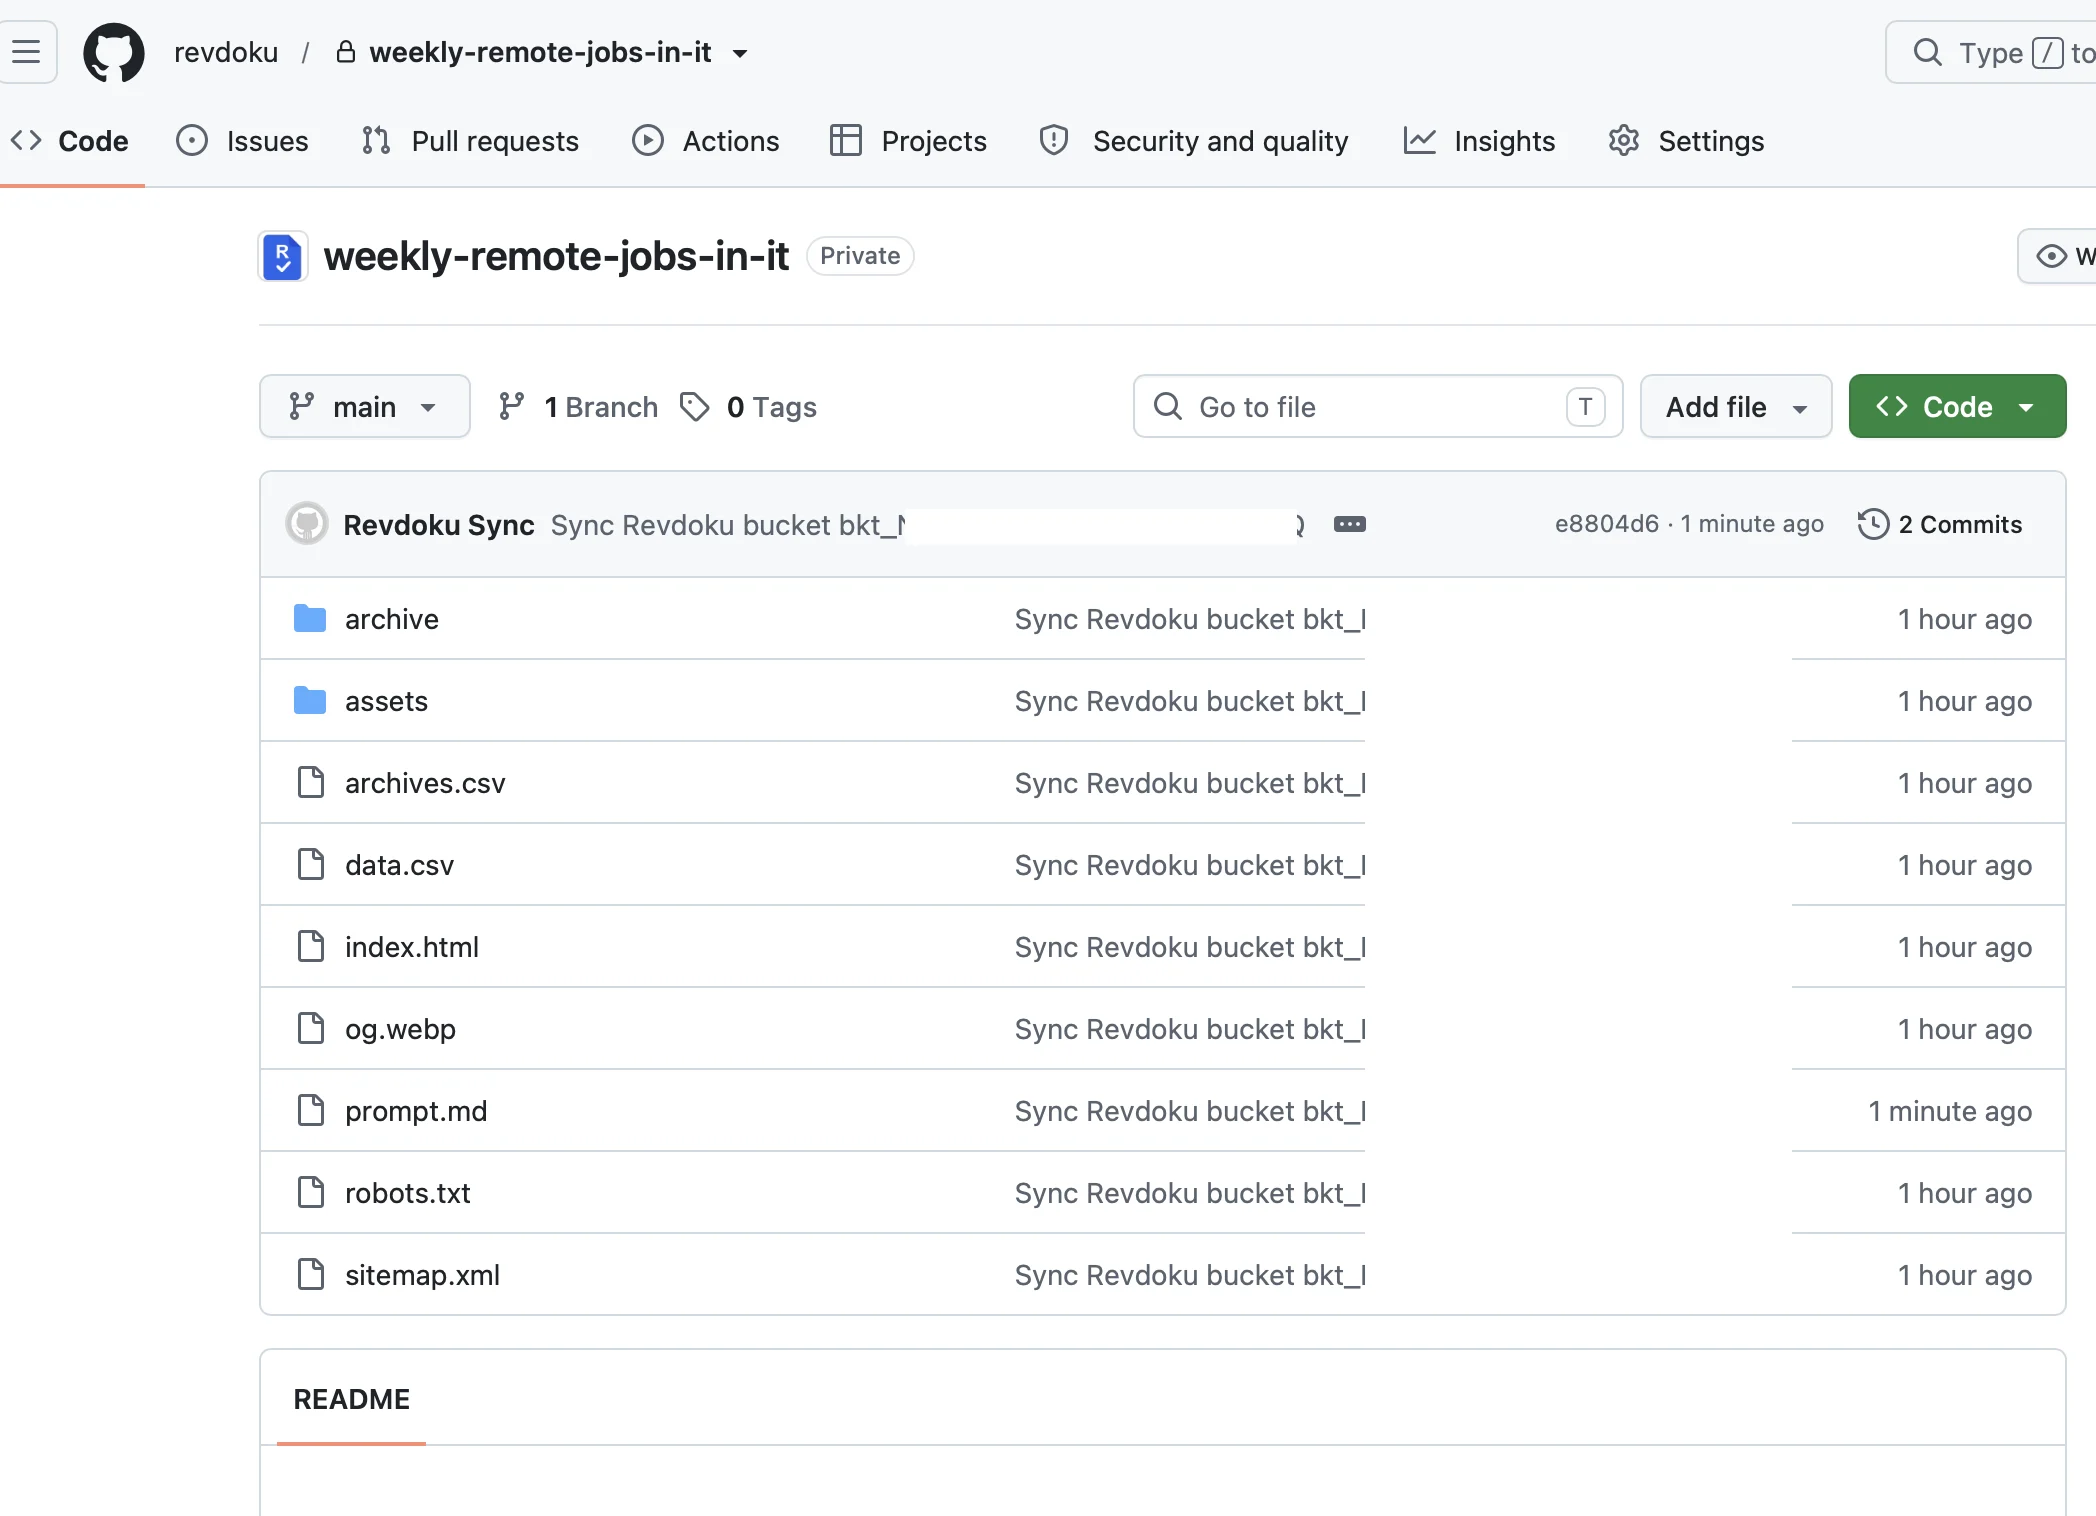Open the data.csv file
The height and width of the screenshot is (1516, 2096).
tap(399, 865)
